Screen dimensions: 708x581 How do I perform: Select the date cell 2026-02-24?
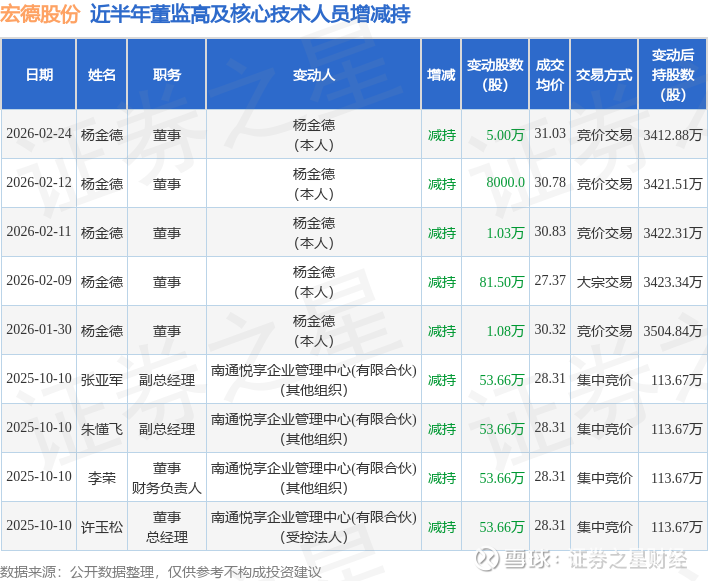(x=39, y=134)
